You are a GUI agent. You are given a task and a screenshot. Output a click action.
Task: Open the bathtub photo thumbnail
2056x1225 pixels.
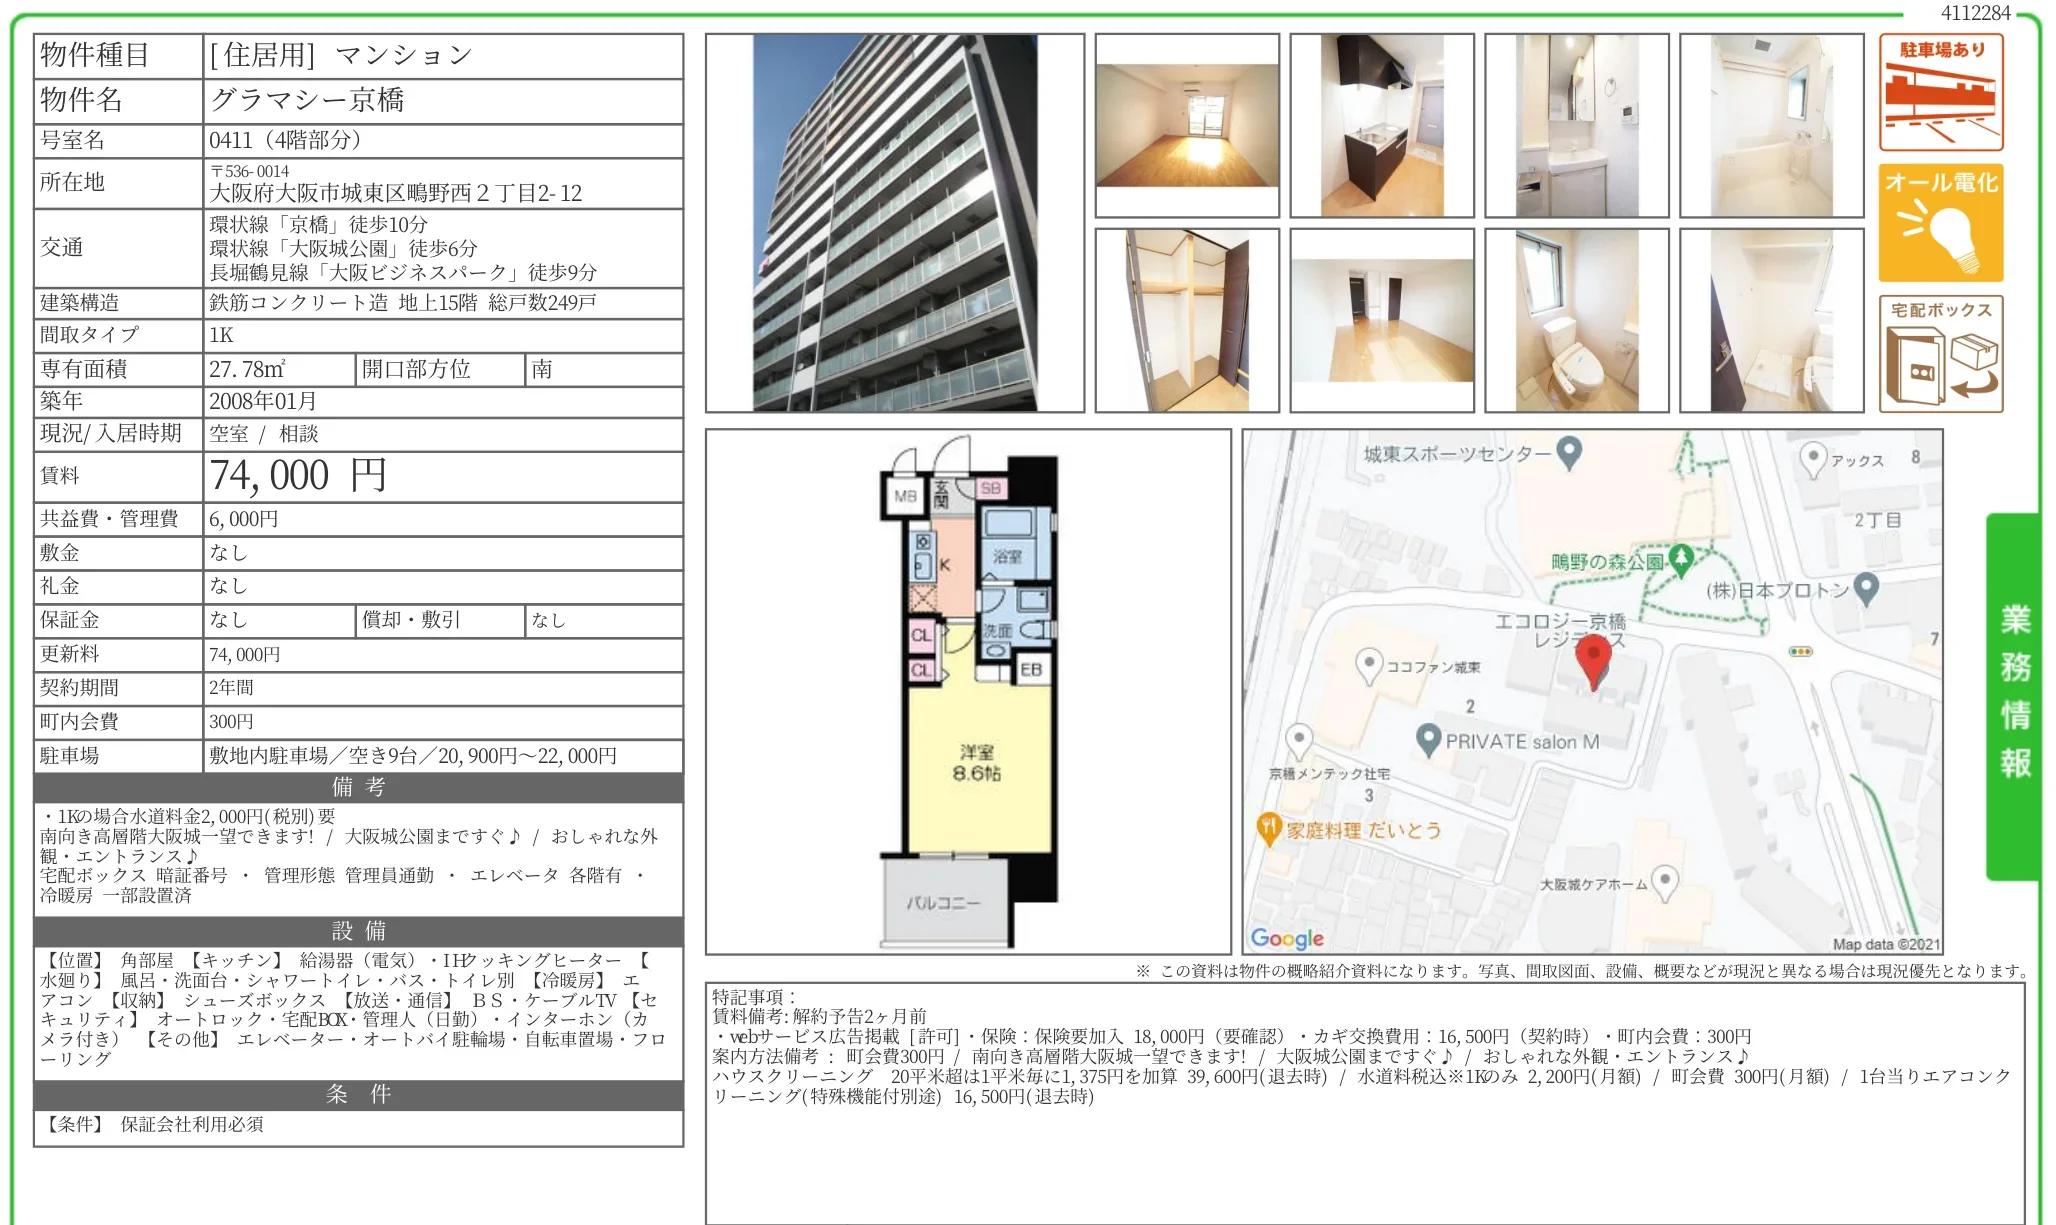point(1771,126)
